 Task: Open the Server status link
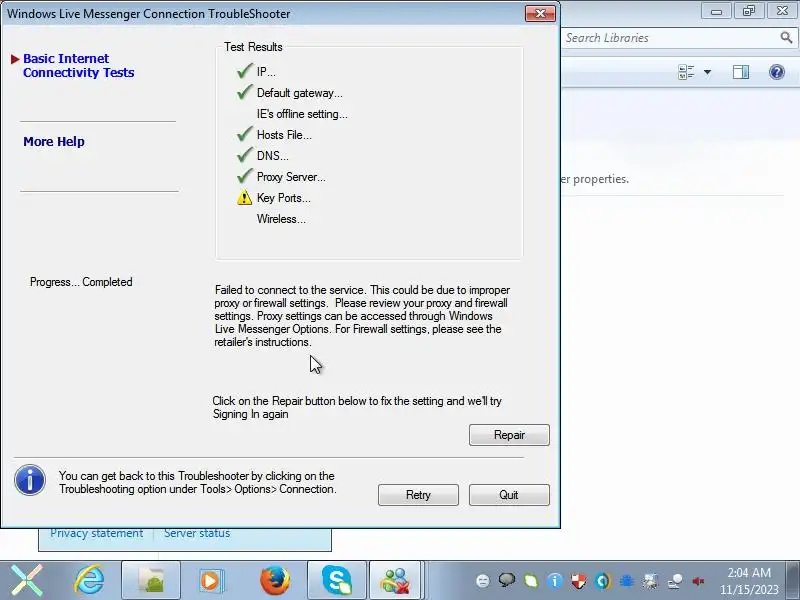pyautogui.click(x=197, y=533)
